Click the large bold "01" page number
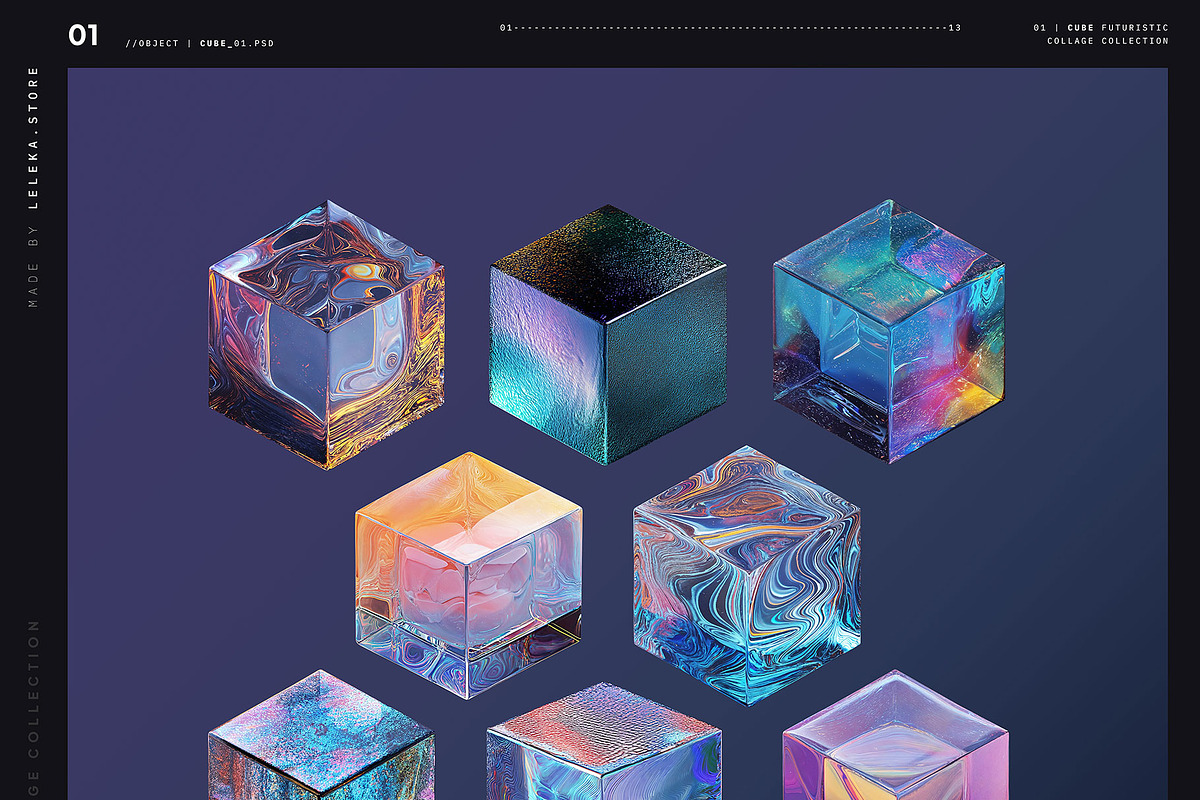The height and width of the screenshot is (800, 1200). 83,36
